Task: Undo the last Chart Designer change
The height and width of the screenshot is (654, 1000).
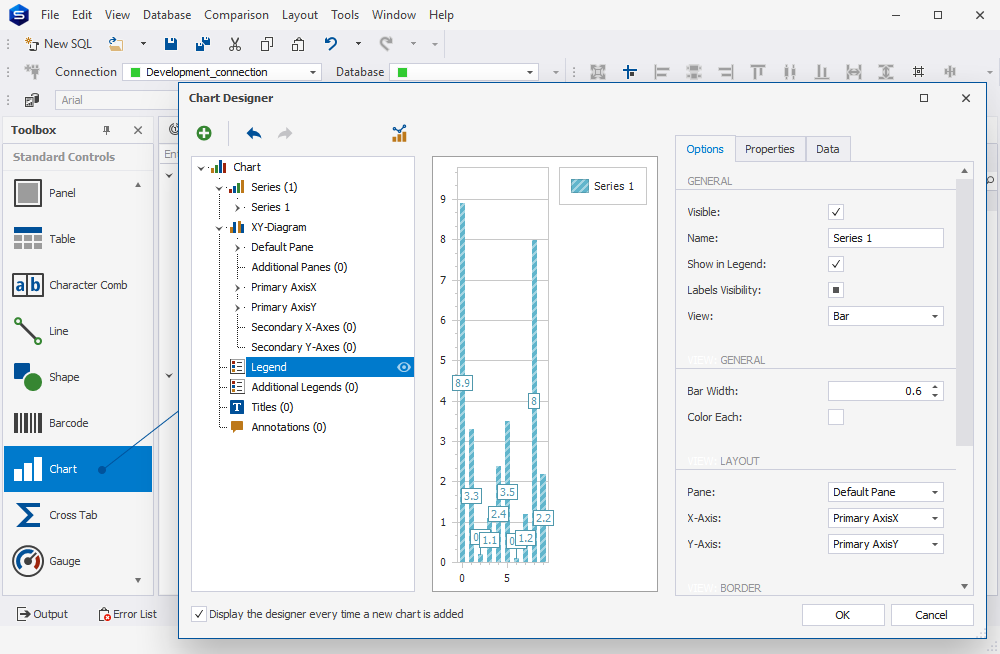Action: (x=254, y=133)
